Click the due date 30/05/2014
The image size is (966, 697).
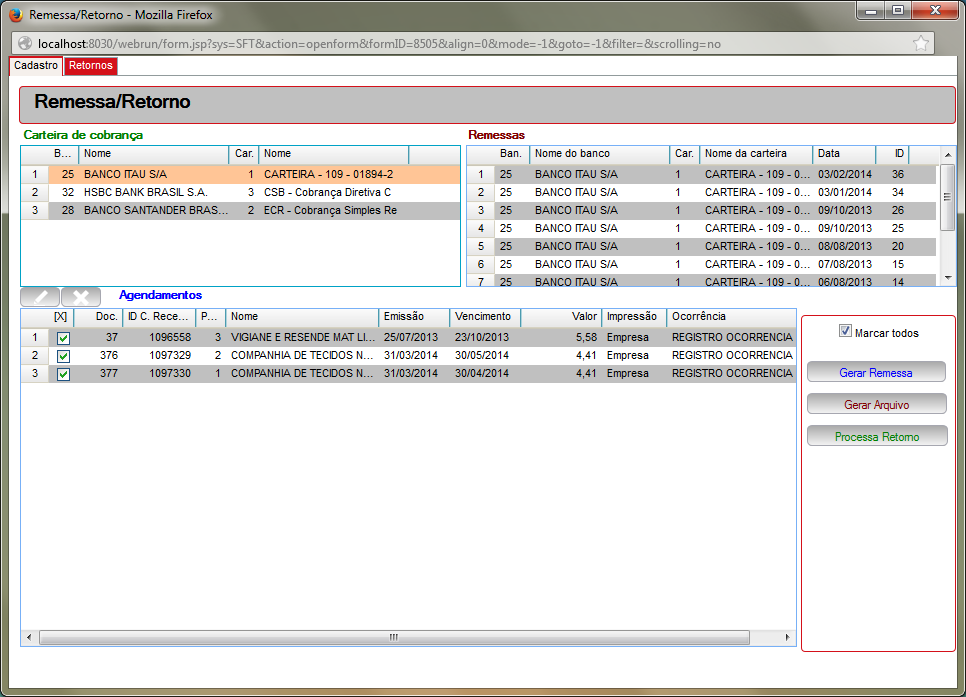[482, 356]
